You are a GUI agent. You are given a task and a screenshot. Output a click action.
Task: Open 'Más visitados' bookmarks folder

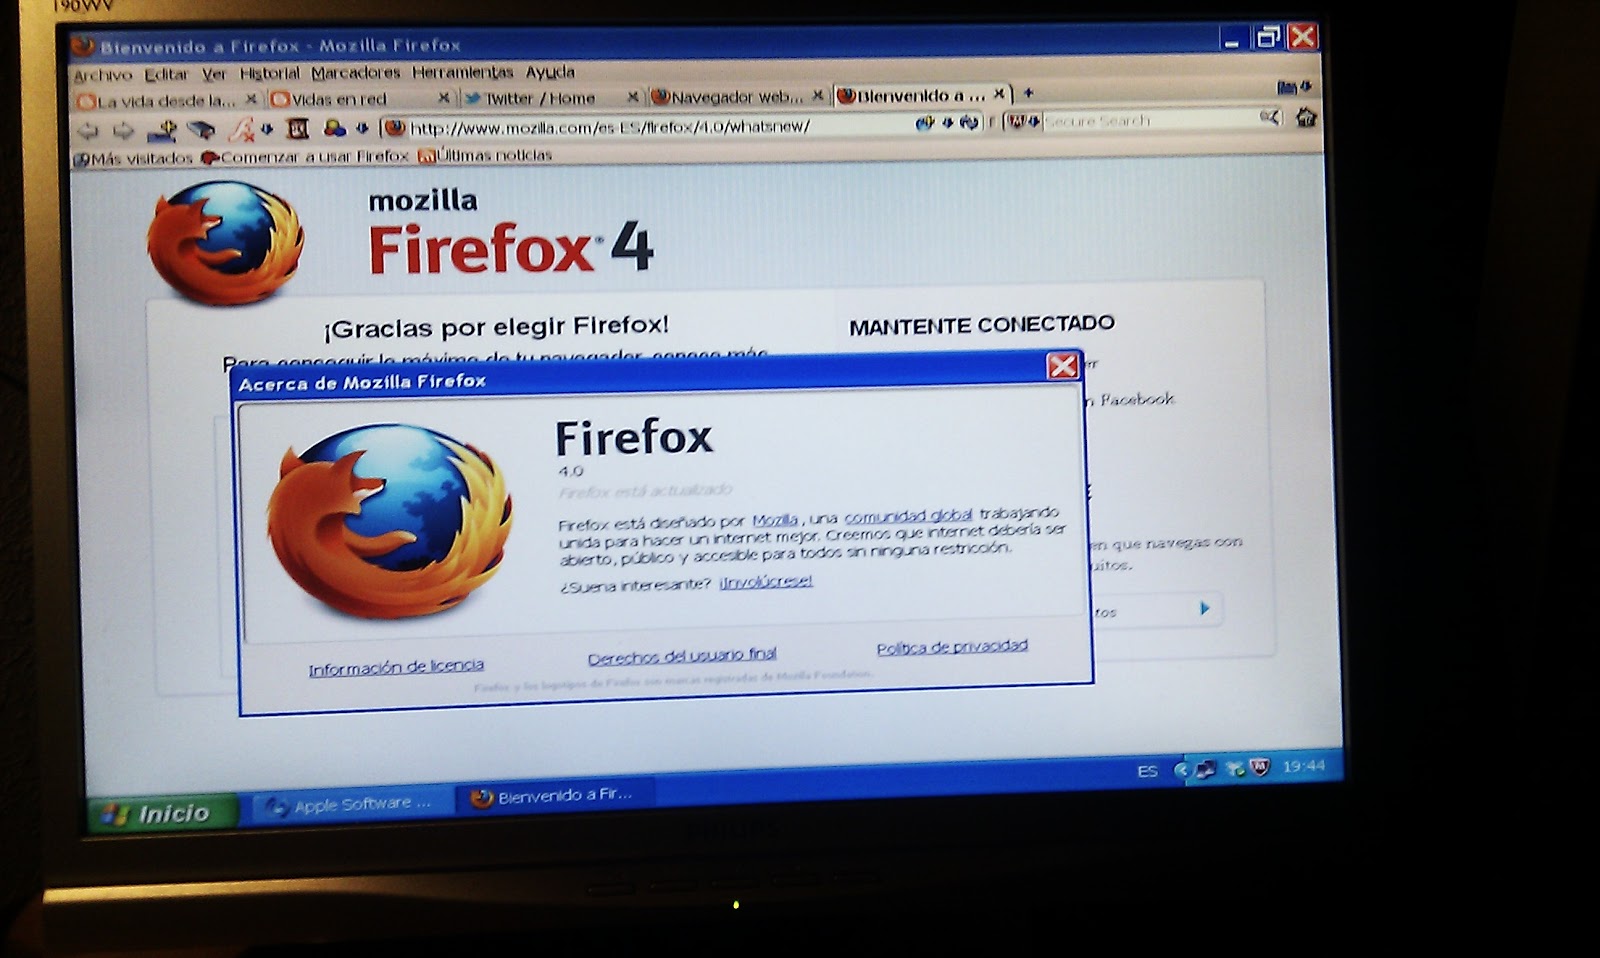(x=133, y=158)
